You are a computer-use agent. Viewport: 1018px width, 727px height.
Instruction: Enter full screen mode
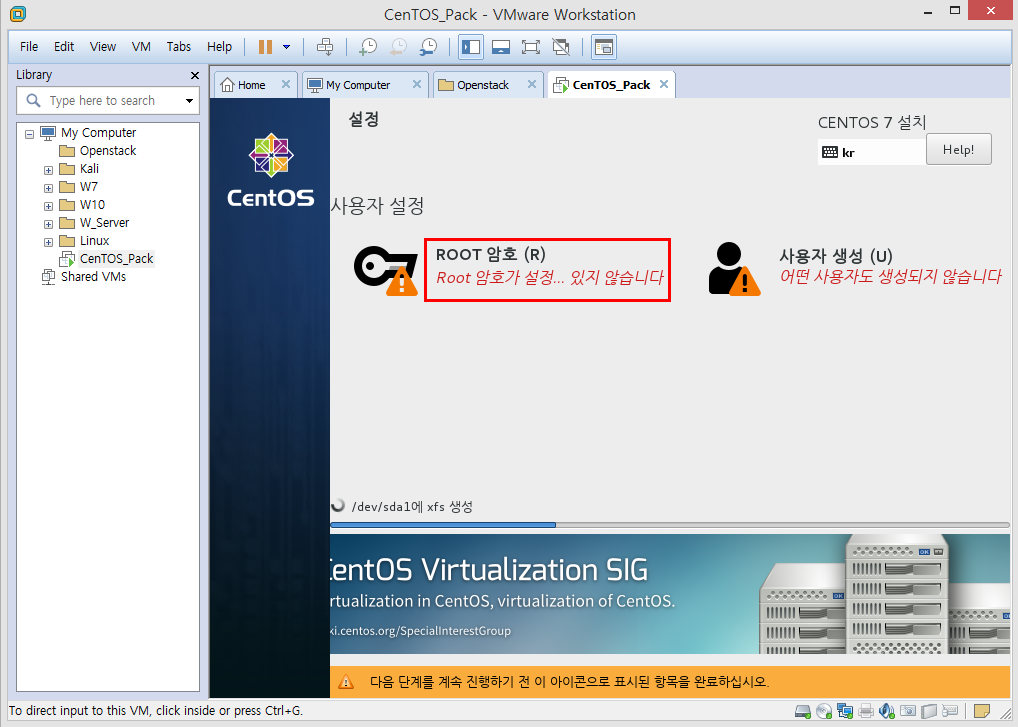[x=530, y=47]
